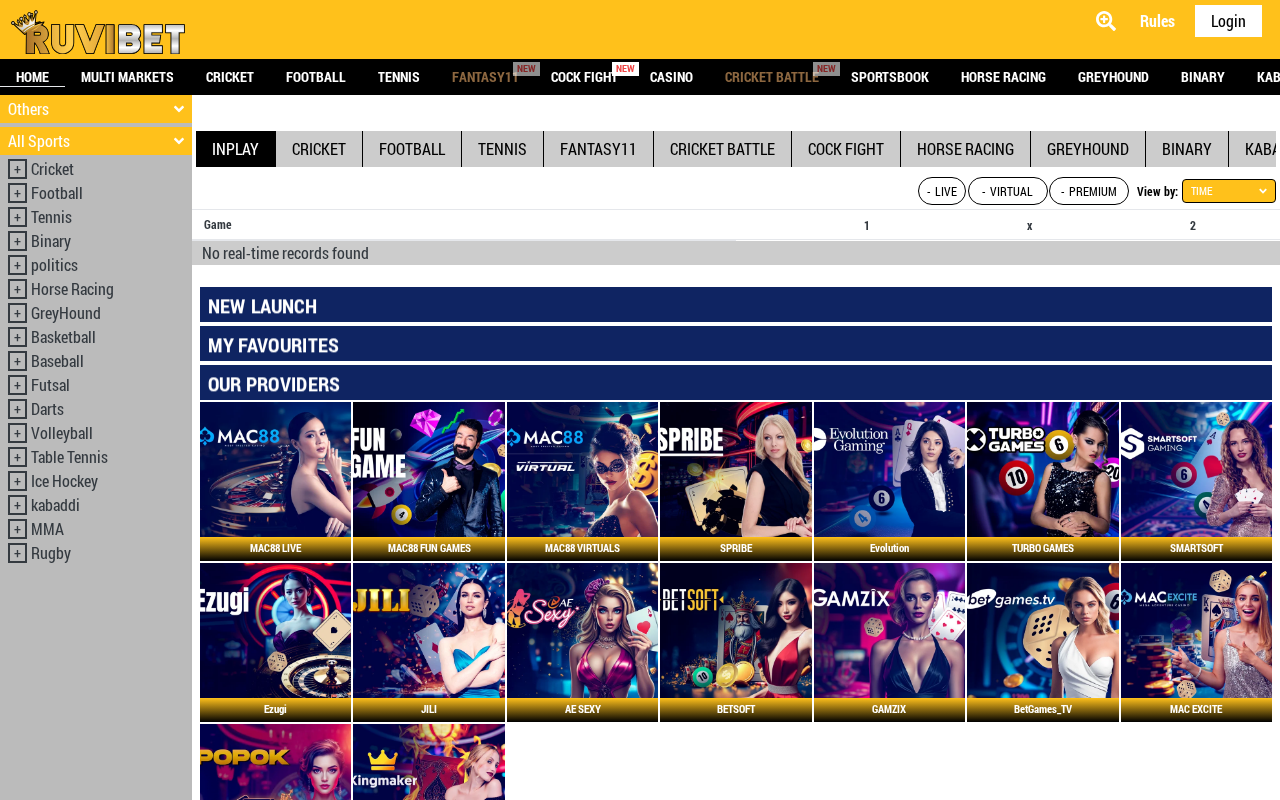Image resolution: width=1280 pixels, height=800 pixels.
Task: Expand the Futsal plus icon
Action: click(x=17, y=385)
